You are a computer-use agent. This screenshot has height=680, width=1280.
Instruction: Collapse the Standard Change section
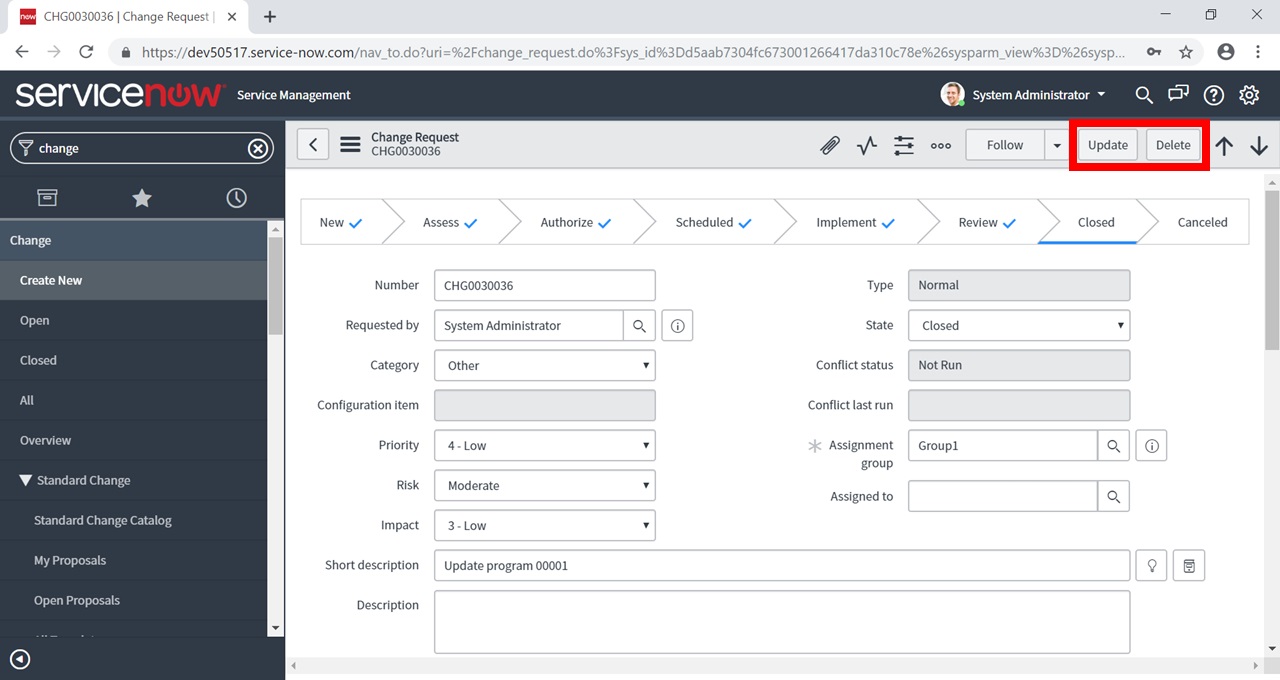tap(26, 481)
